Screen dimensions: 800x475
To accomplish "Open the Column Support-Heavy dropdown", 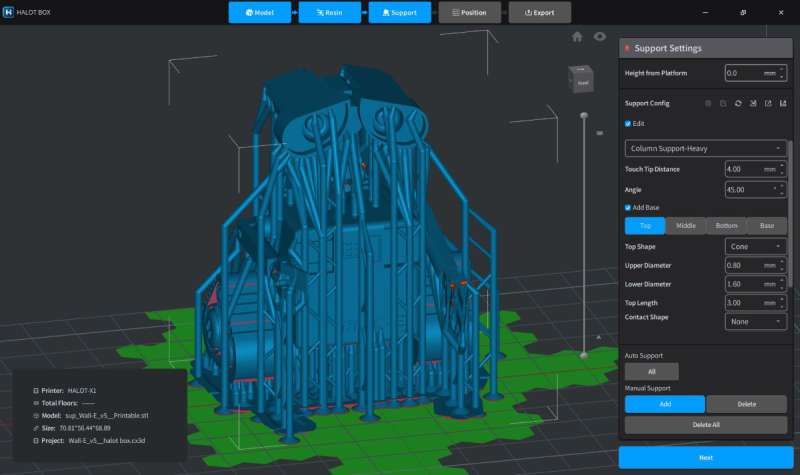I will point(706,148).
